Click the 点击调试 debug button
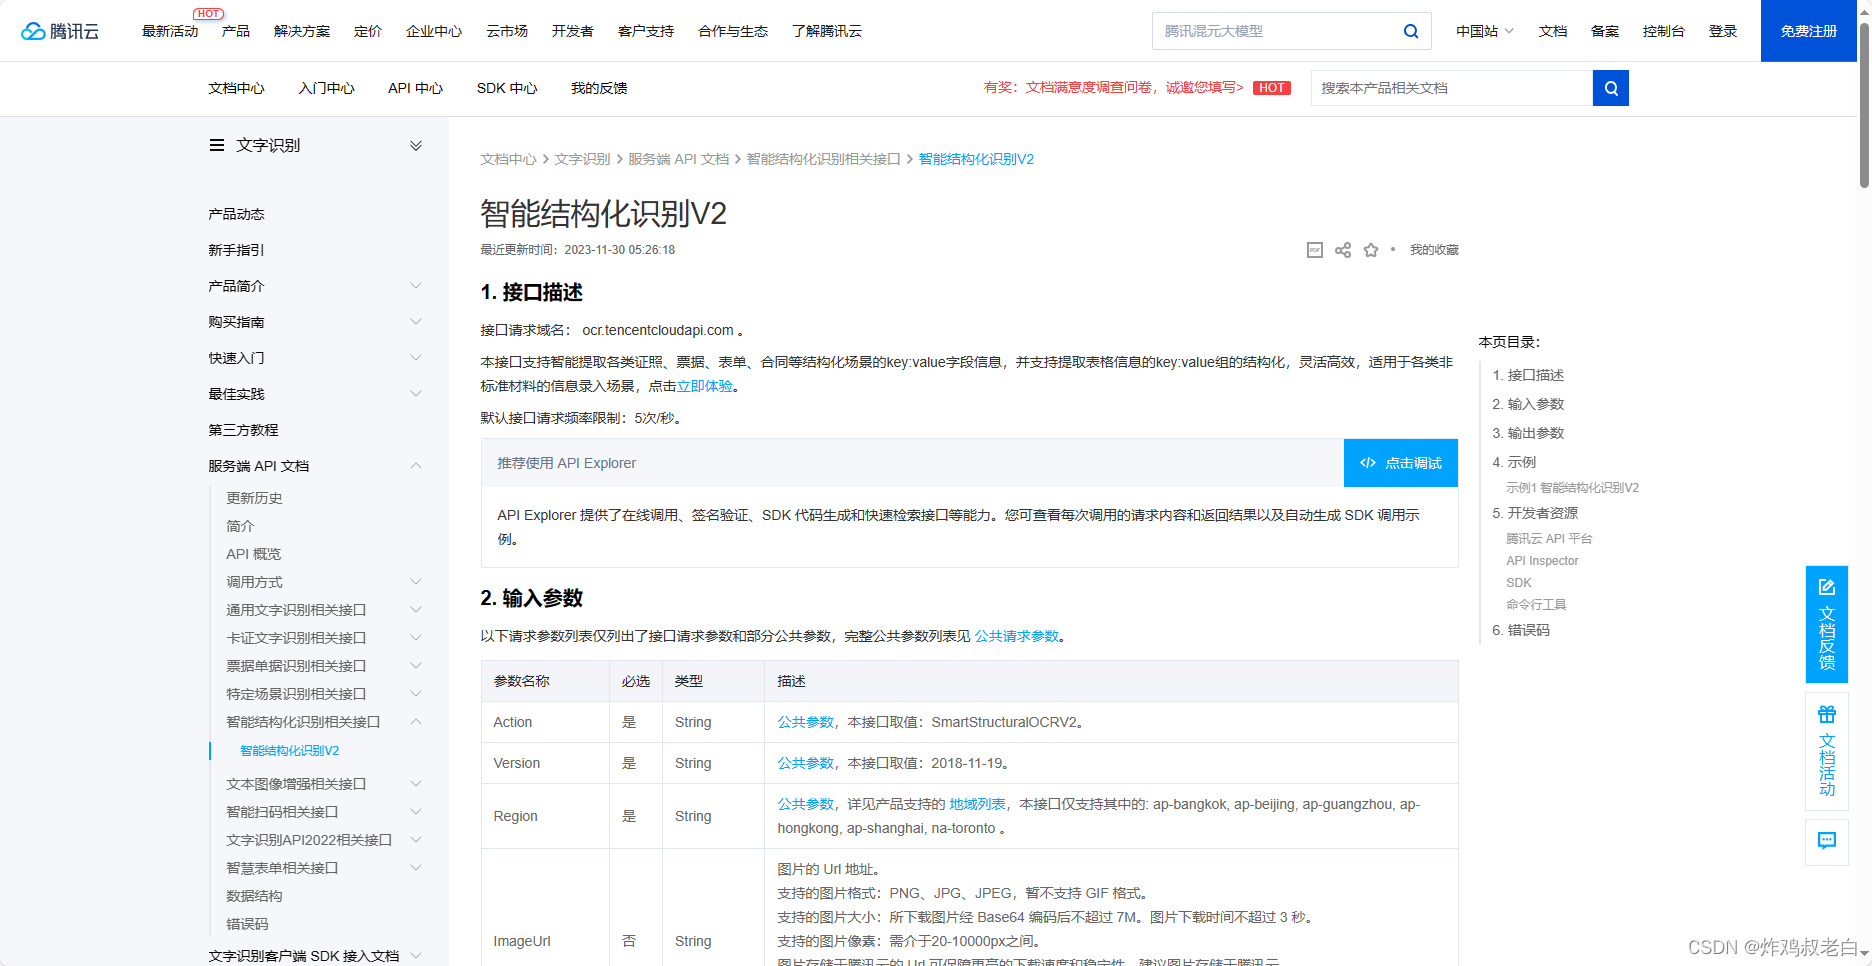Screen dimensions: 1872x966 point(1401,463)
